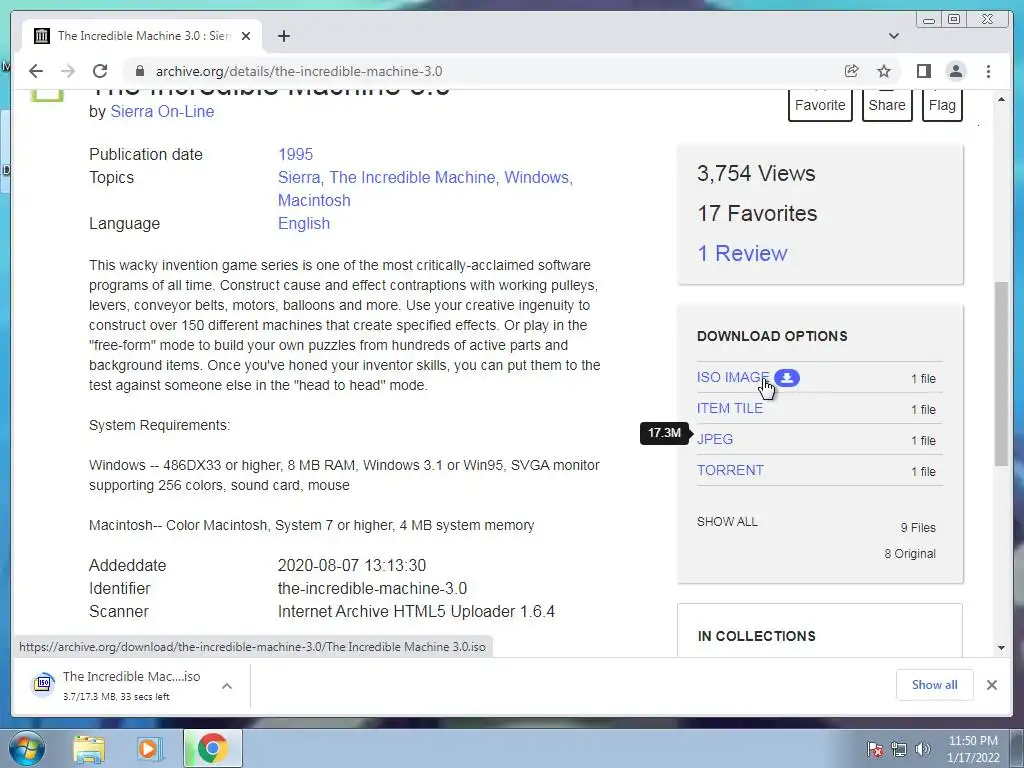Open the volume tray icon
The image size is (1024, 768).
point(923,749)
